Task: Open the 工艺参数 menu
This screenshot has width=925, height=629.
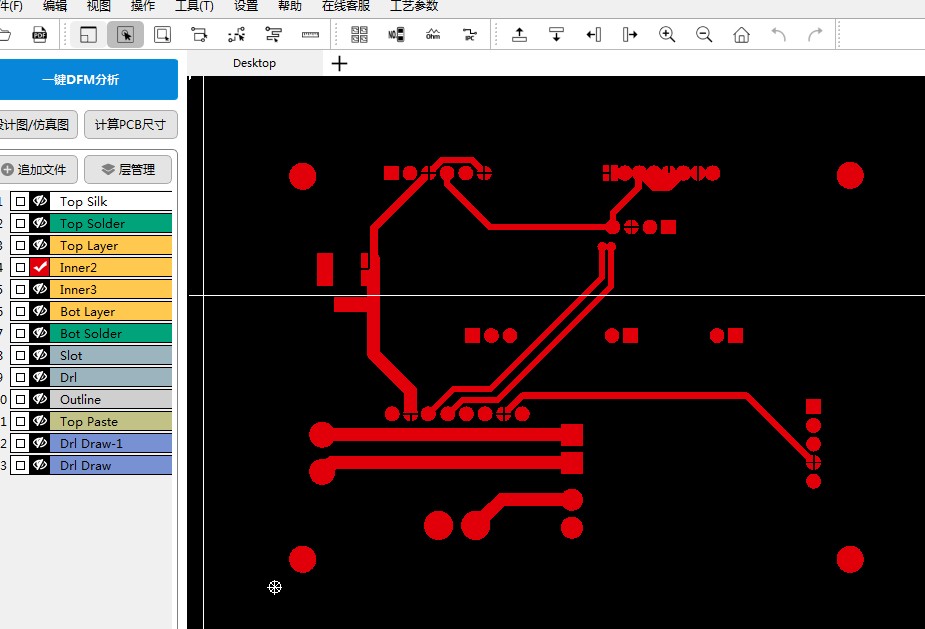Action: (414, 6)
